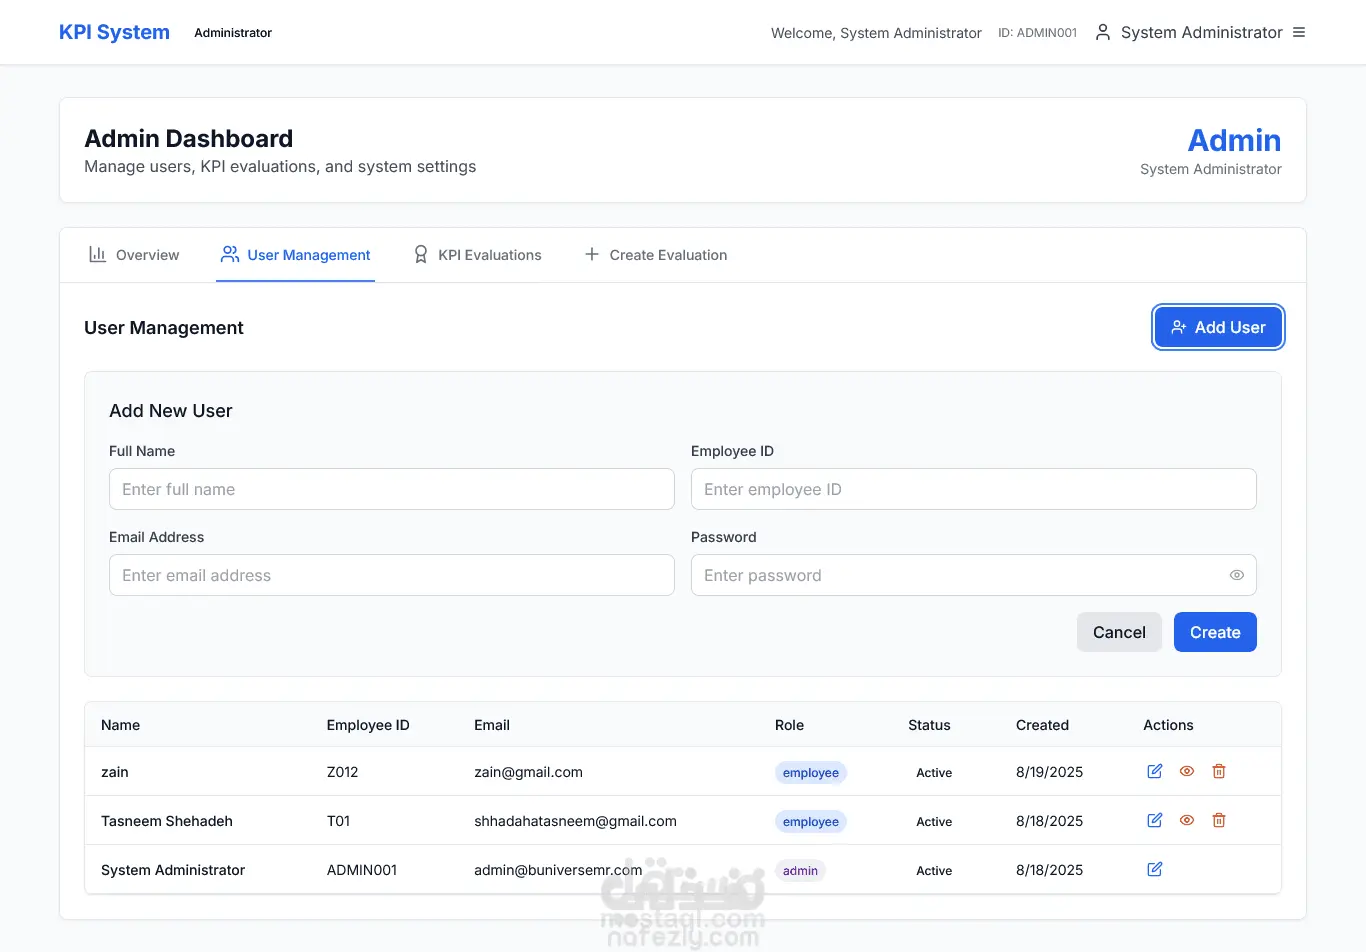Delete the user zain via trash icon
Image resolution: width=1366 pixels, height=952 pixels.
1219,771
